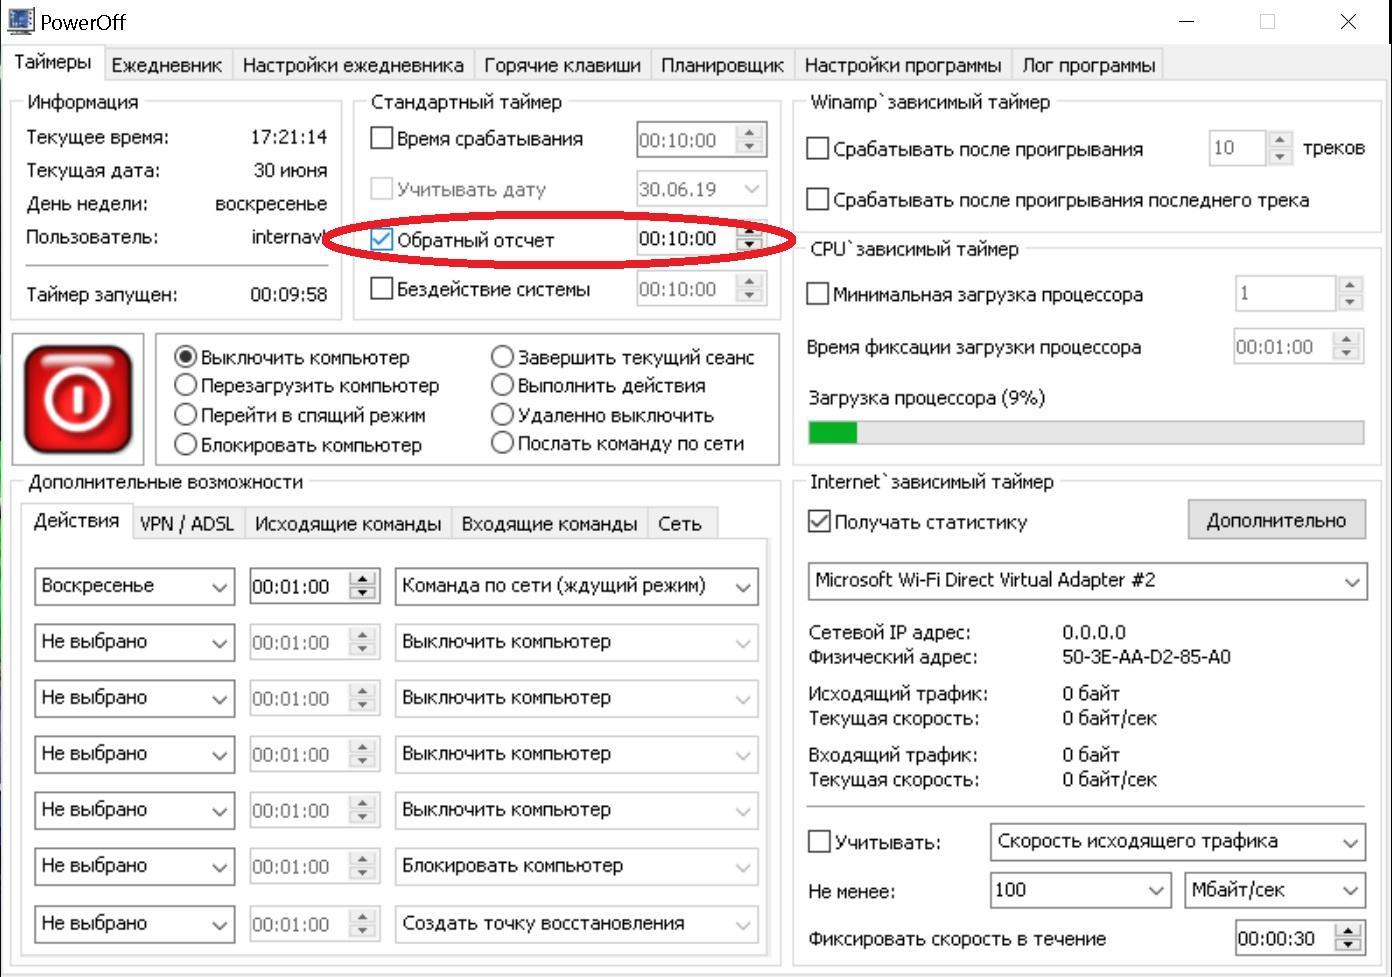This screenshot has width=1392, height=977.
Task: Select the Сеть sub-tab
Action: pyautogui.click(x=680, y=524)
